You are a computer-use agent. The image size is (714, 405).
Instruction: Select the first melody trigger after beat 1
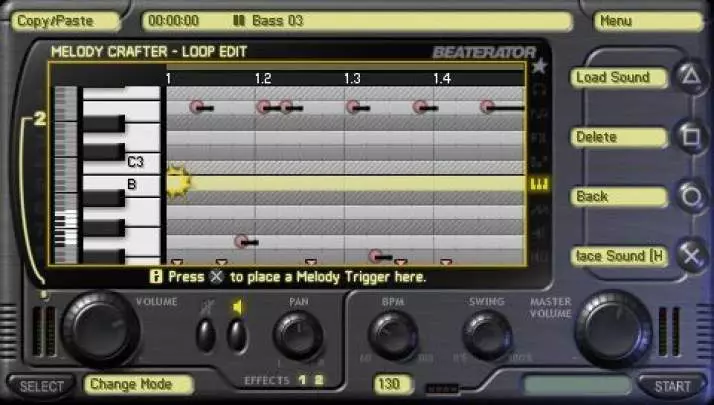pos(200,108)
